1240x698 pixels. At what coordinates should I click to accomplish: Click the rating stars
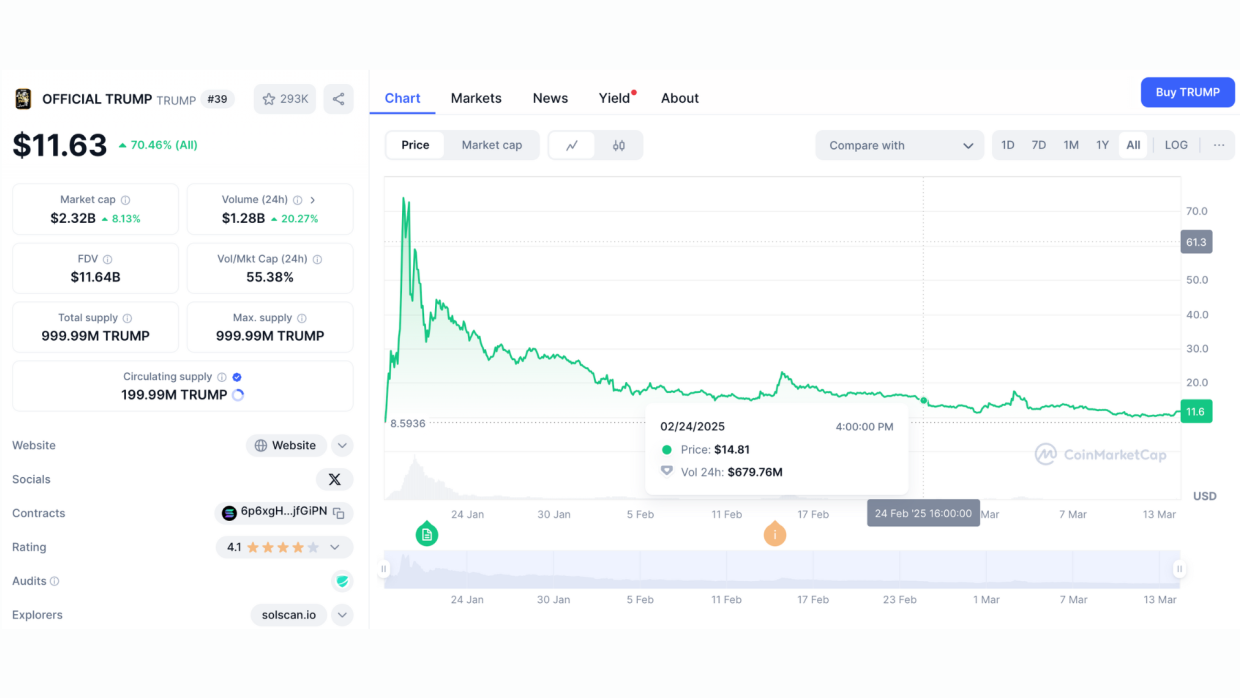point(283,548)
